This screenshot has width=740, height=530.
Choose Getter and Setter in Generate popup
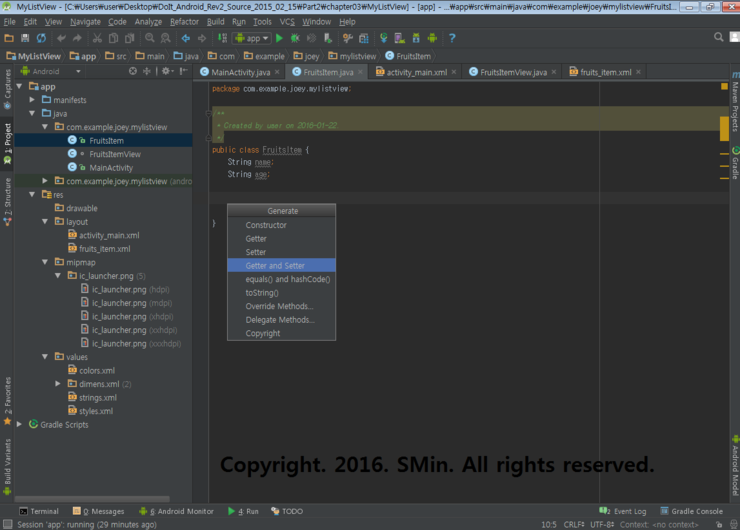point(282,266)
